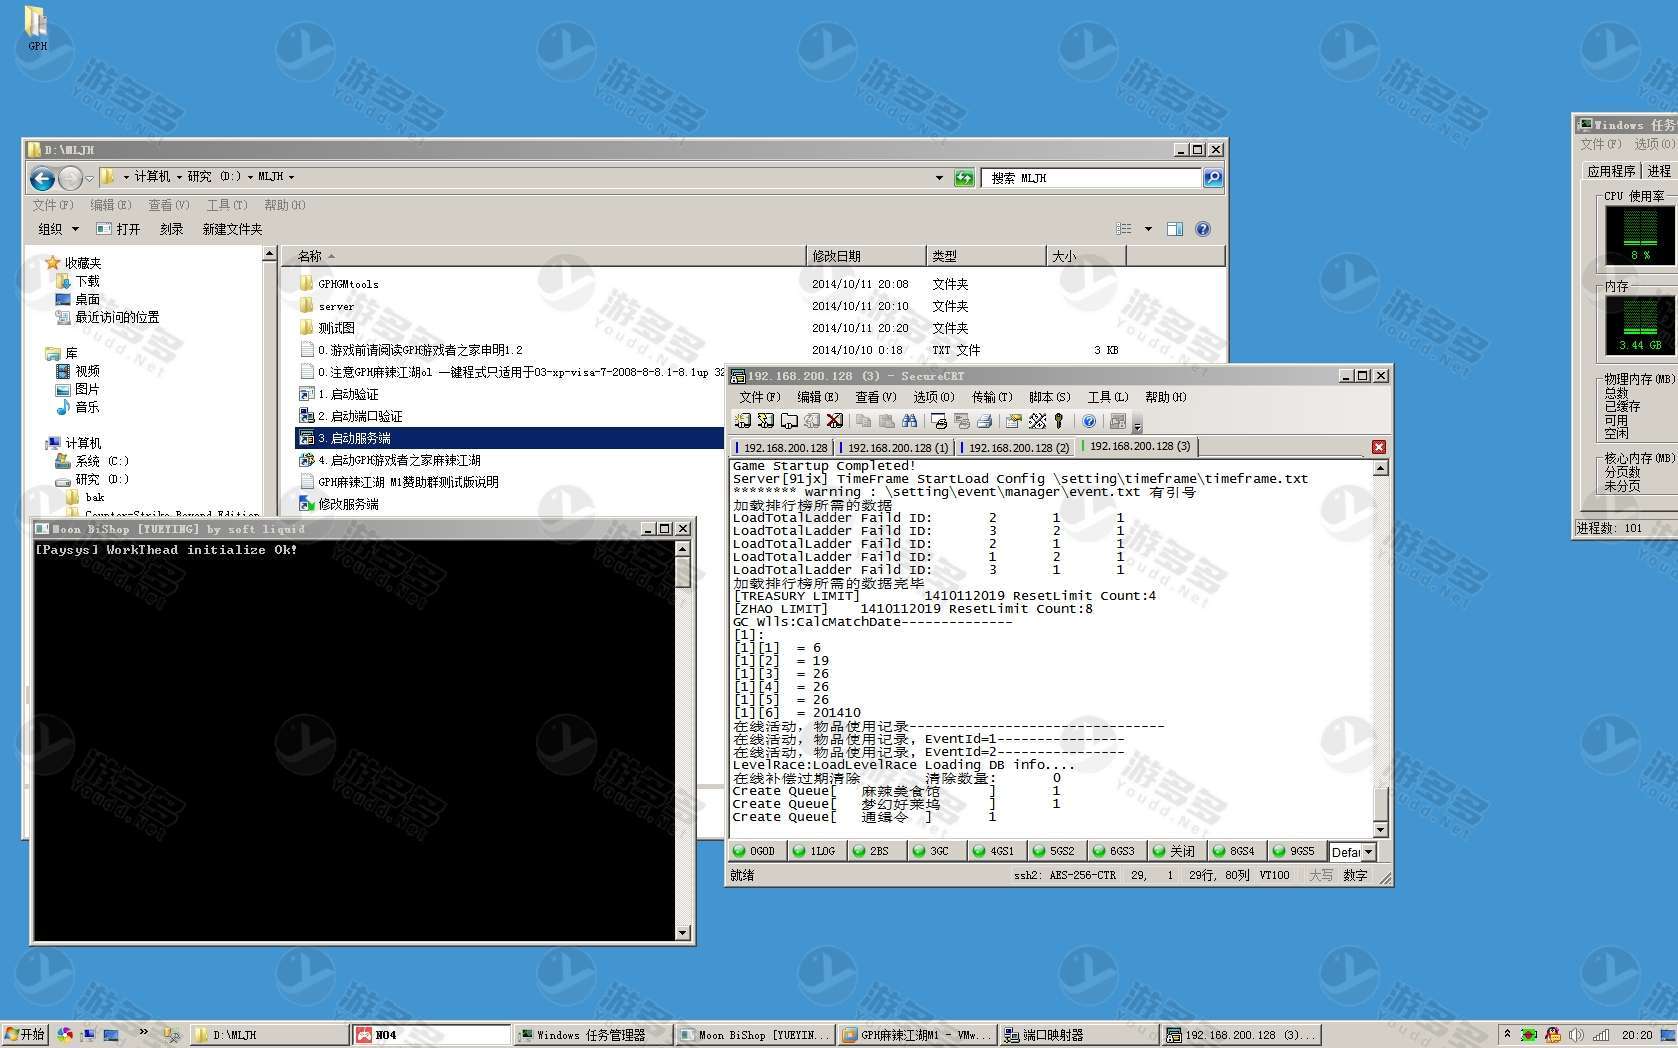Click the Explorer help question mark icon
Image resolution: width=1678 pixels, height=1048 pixels.
click(x=1203, y=229)
